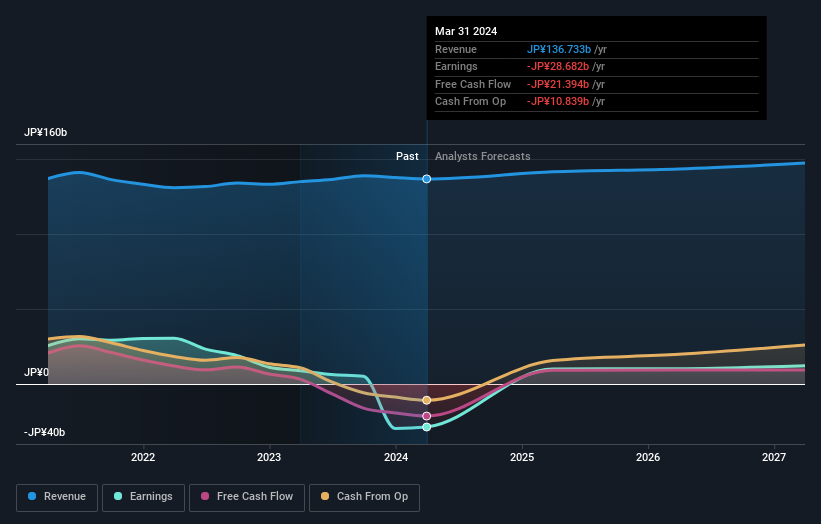821x524 pixels.
Task: Click the 2023 x-axis label
Action: (269, 457)
